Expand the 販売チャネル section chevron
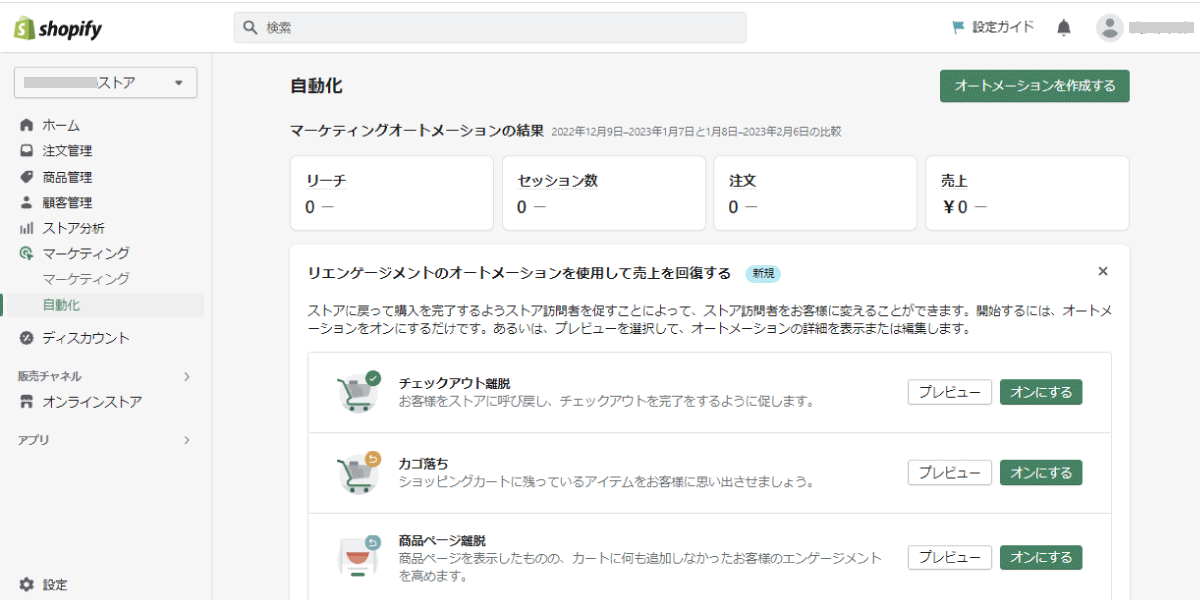The height and width of the screenshot is (600, 1200). [x=187, y=377]
